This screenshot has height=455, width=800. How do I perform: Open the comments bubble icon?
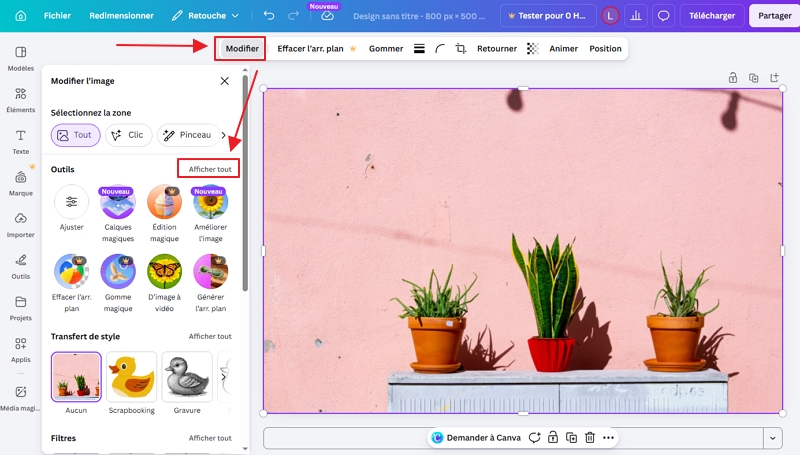(x=663, y=16)
